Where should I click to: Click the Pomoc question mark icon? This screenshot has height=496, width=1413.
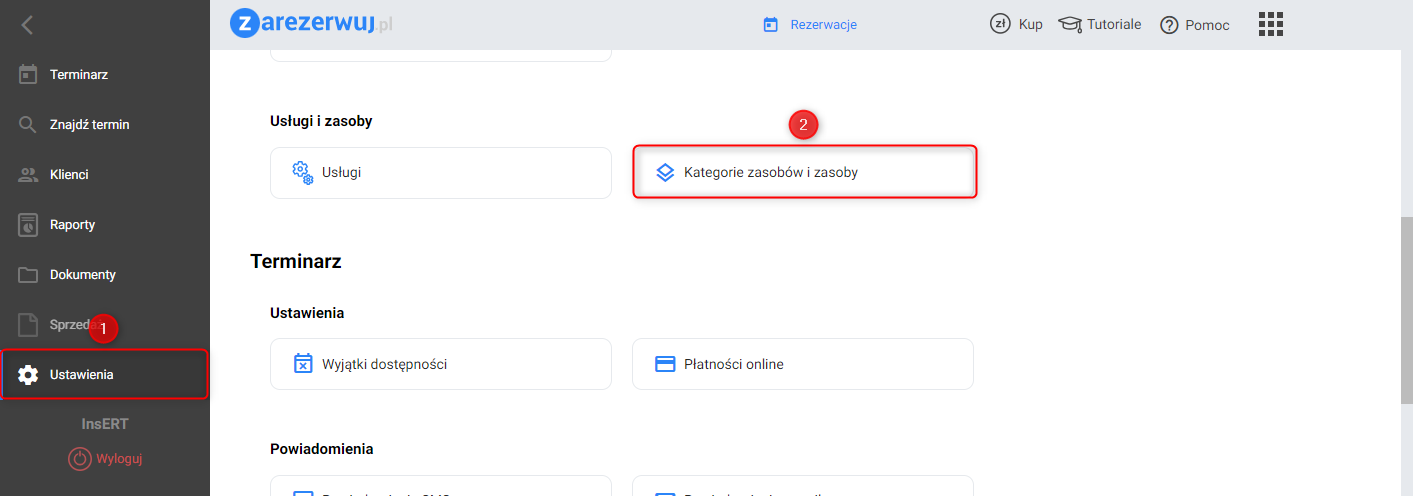[1169, 25]
